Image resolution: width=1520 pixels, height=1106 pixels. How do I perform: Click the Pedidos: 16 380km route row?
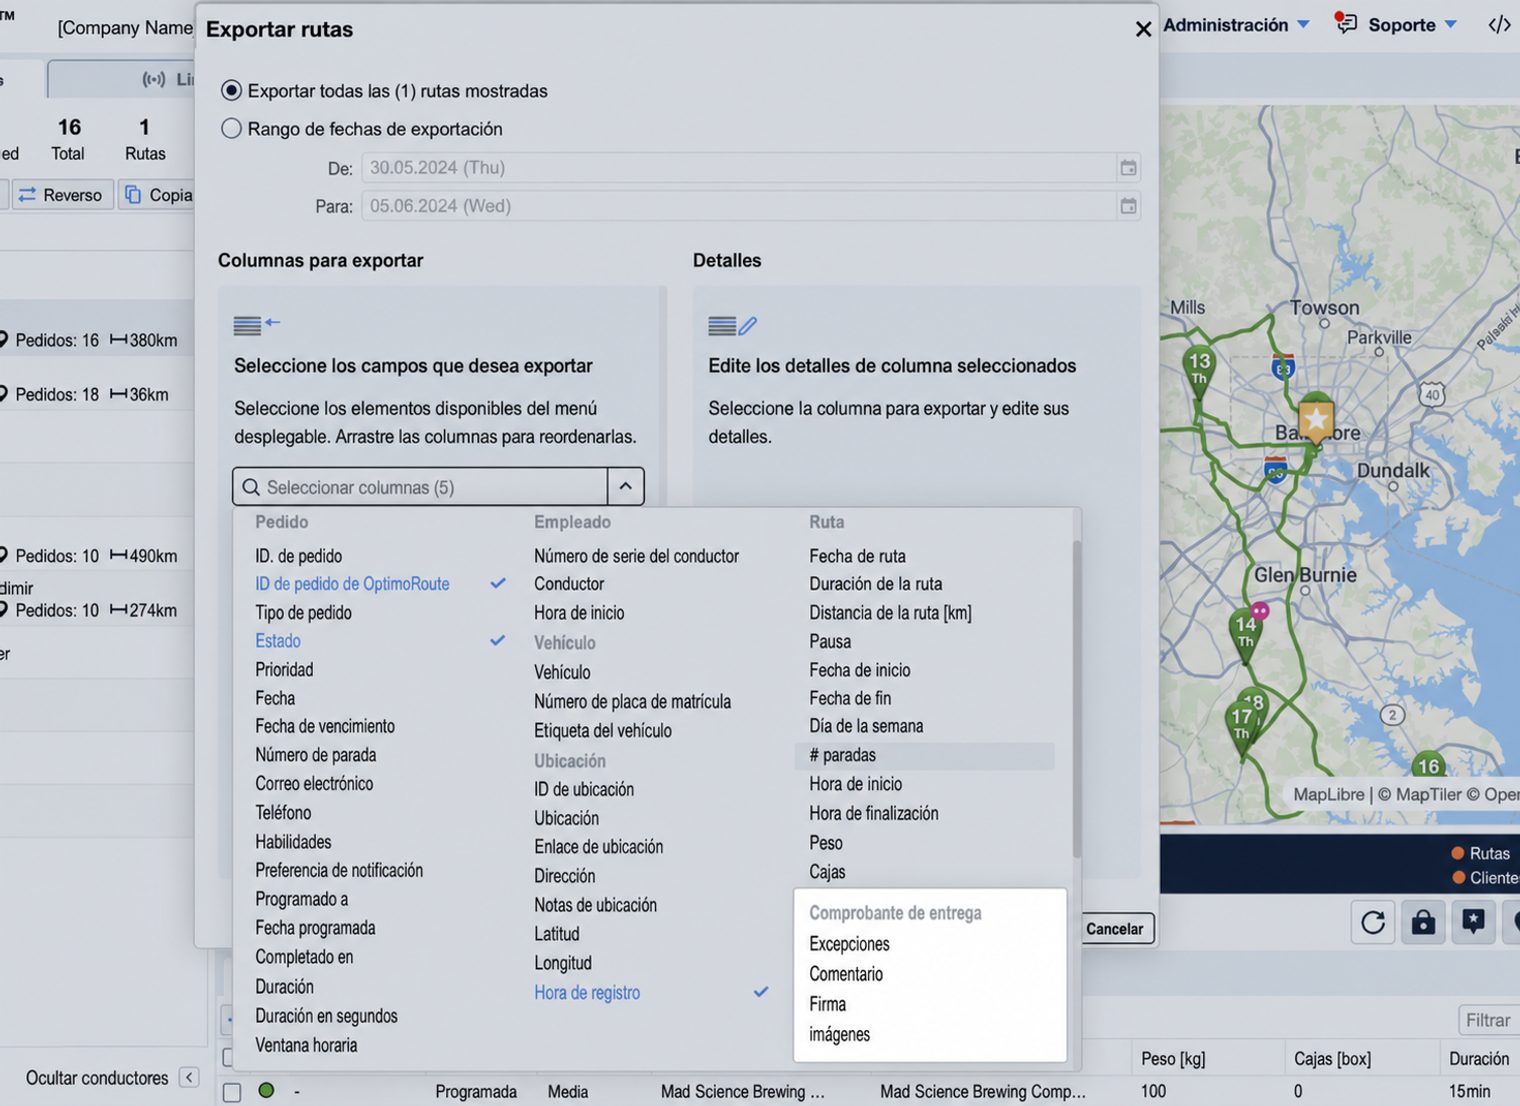tap(97, 340)
